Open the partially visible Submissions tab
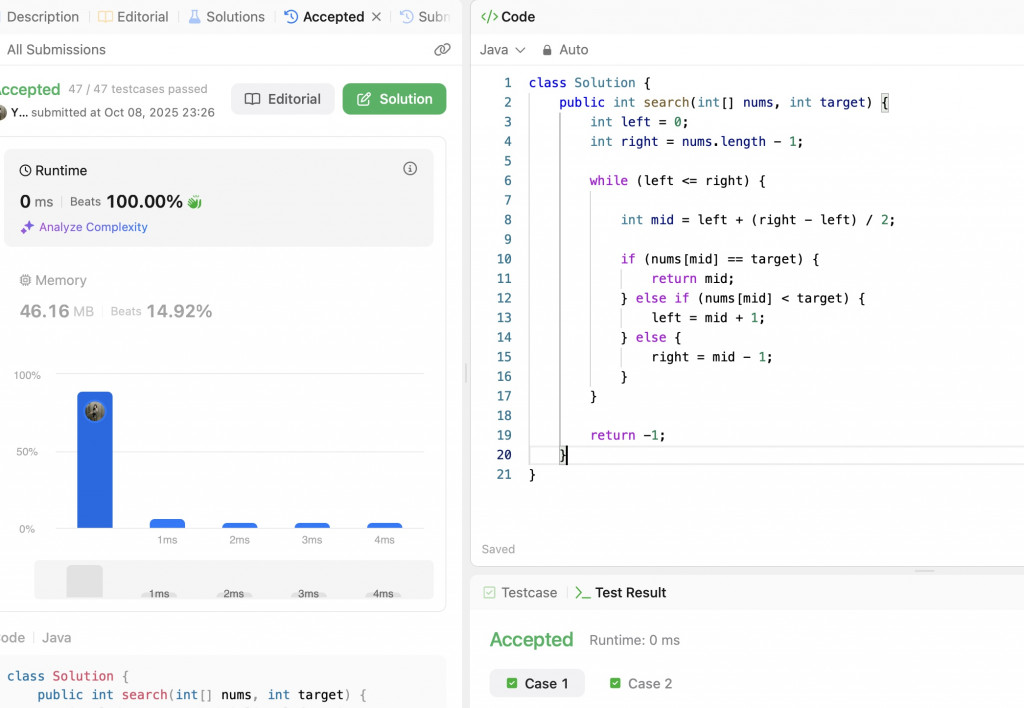 click(425, 16)
